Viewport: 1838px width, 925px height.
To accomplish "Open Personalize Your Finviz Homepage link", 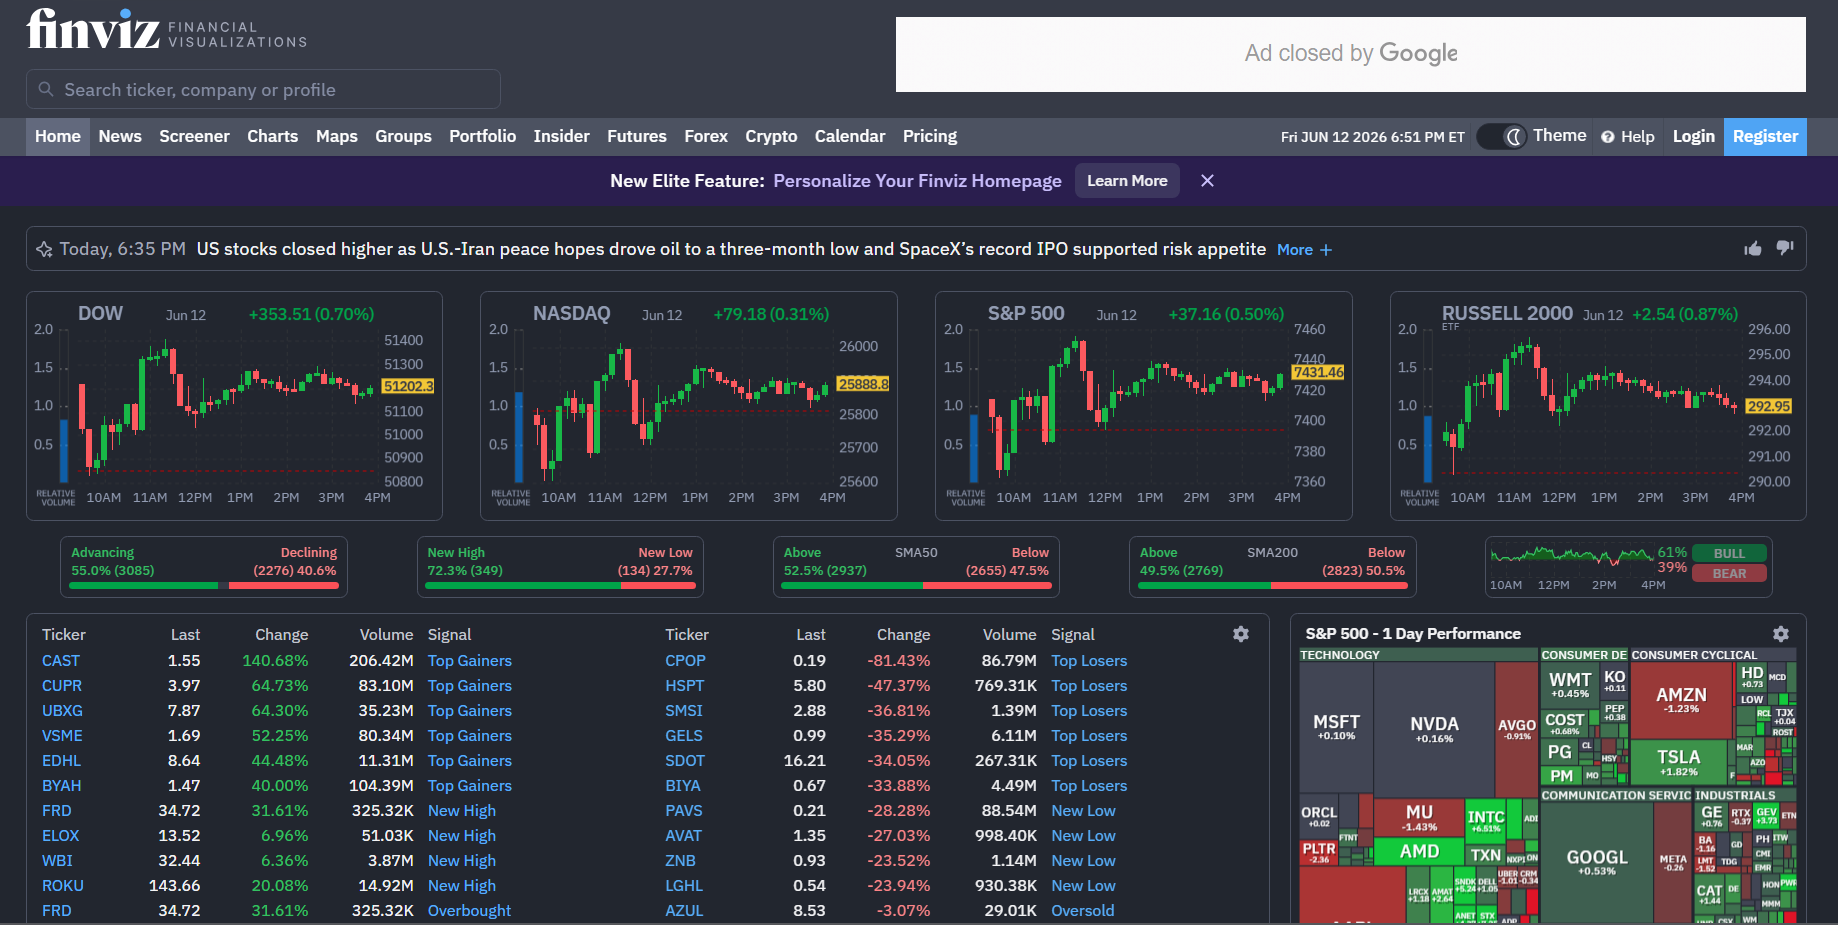I will point(917,181).
